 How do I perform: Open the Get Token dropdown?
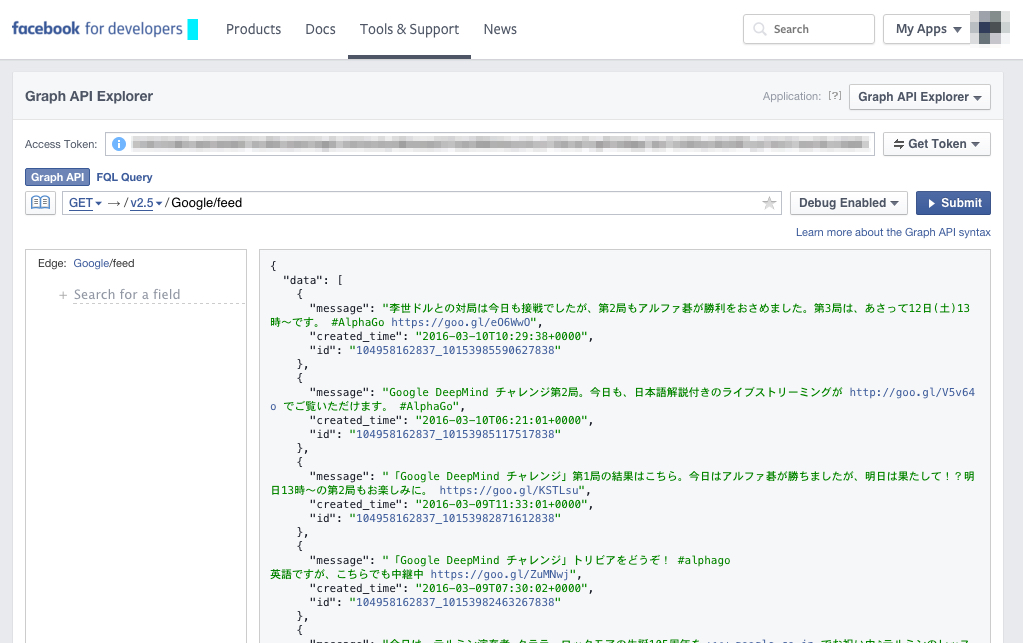point(936,144)
